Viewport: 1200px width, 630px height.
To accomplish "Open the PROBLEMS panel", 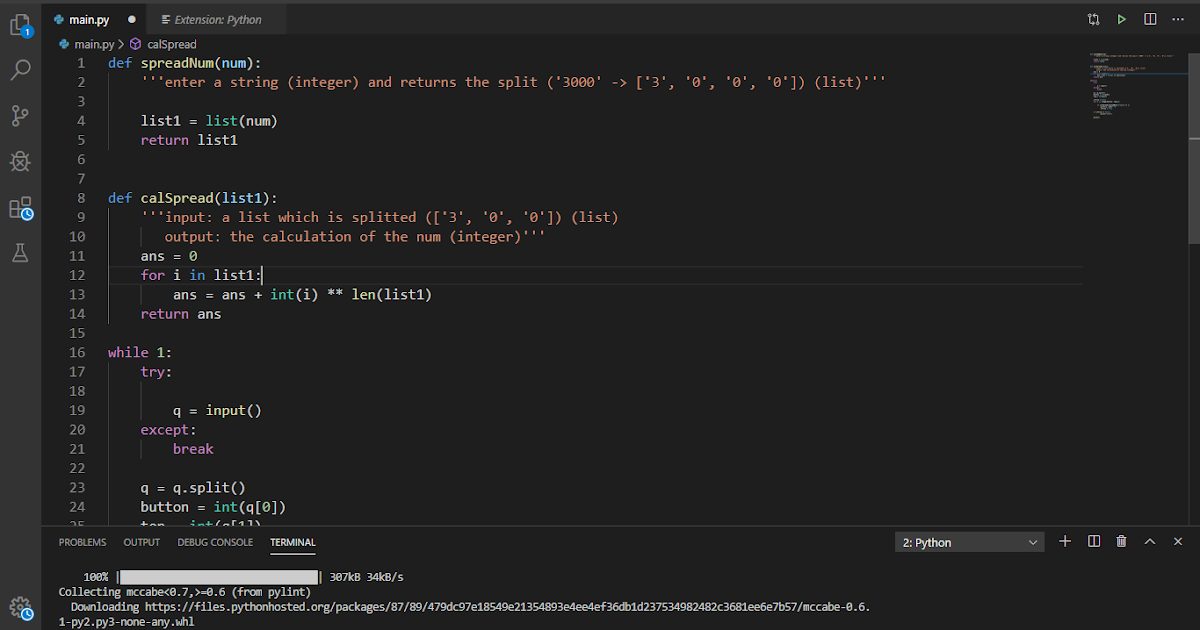I will tap(82, 542).
